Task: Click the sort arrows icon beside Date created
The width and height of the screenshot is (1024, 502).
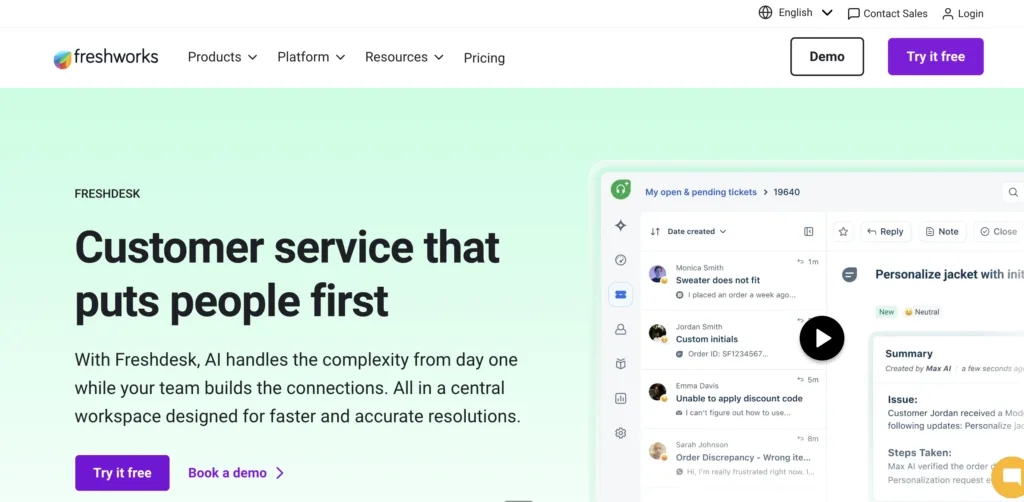Action: (x=655, y=231)
